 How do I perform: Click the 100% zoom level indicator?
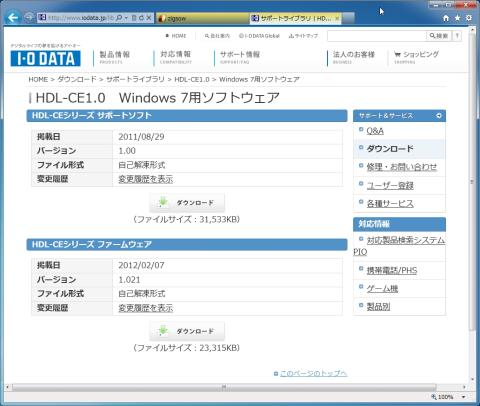[442, 397]
